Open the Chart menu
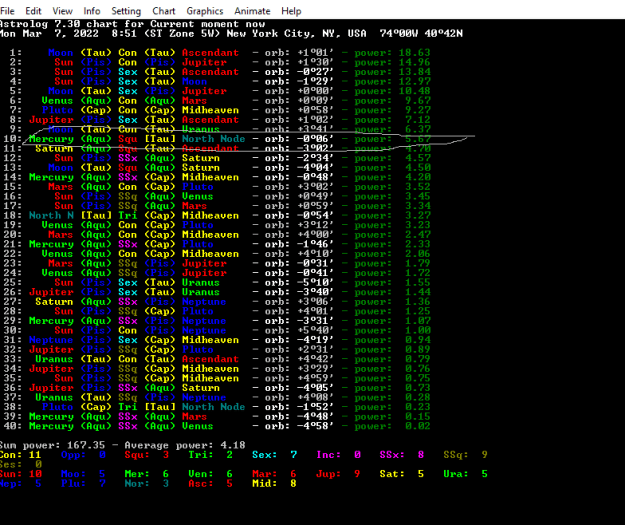625x525 pixels. point(163,11)
